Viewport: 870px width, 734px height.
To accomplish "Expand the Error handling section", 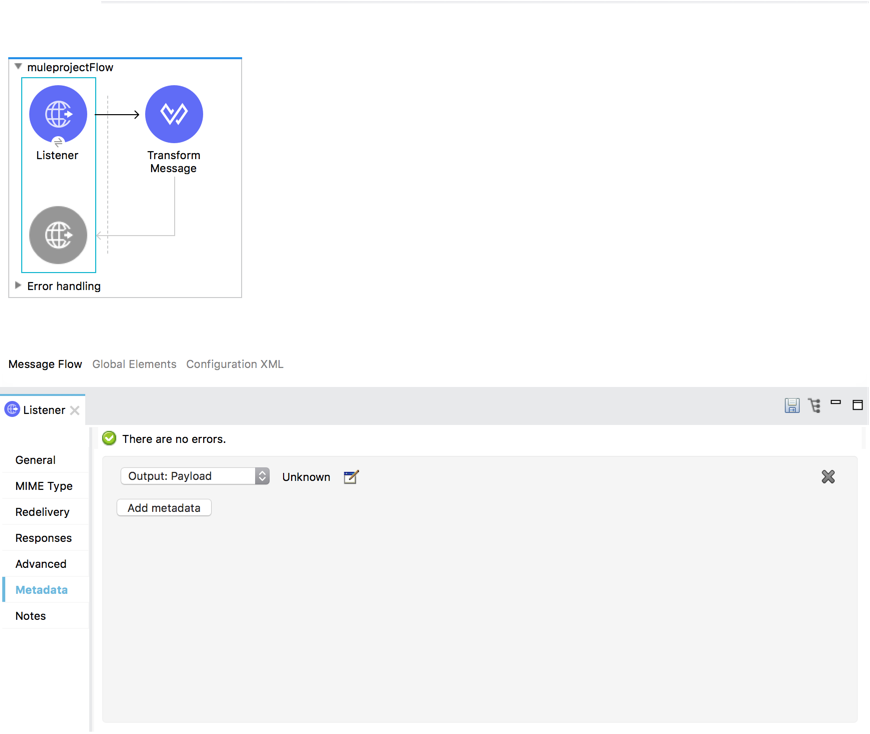I will tap(17, 285).
